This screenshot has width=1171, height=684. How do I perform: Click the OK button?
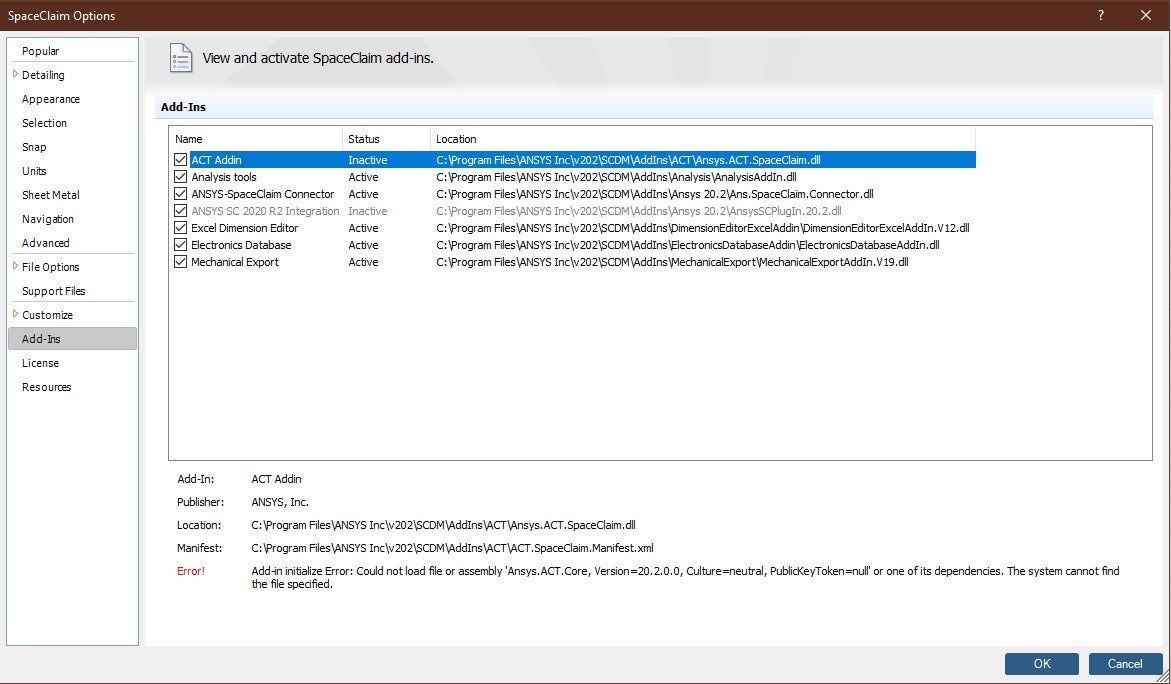[1042, 664]
